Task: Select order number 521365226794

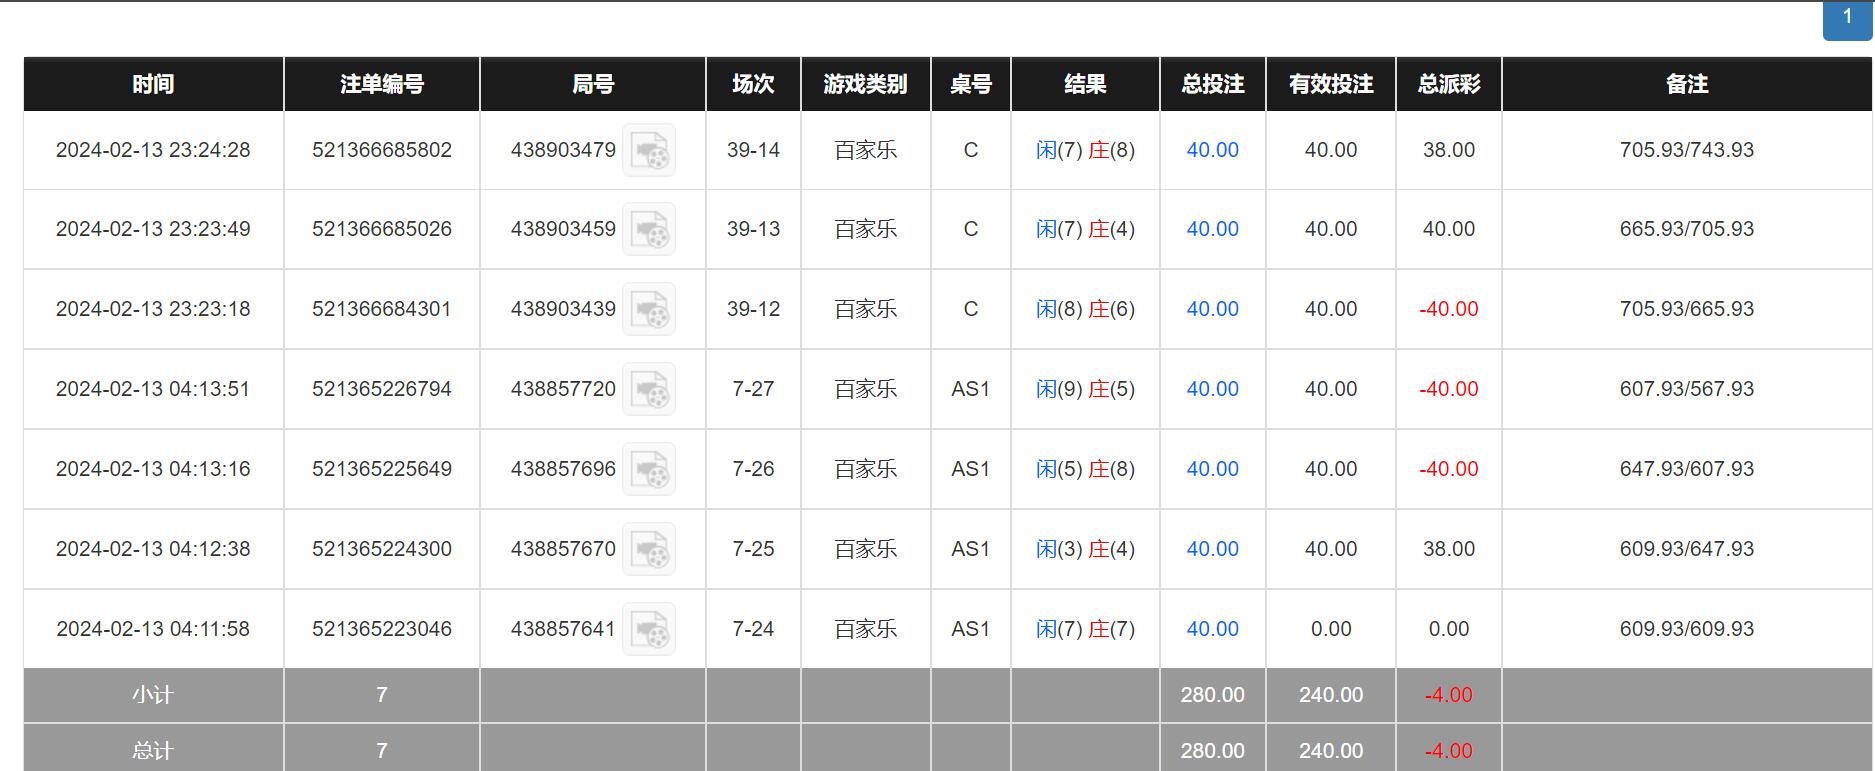Action: tap(382, 389)
